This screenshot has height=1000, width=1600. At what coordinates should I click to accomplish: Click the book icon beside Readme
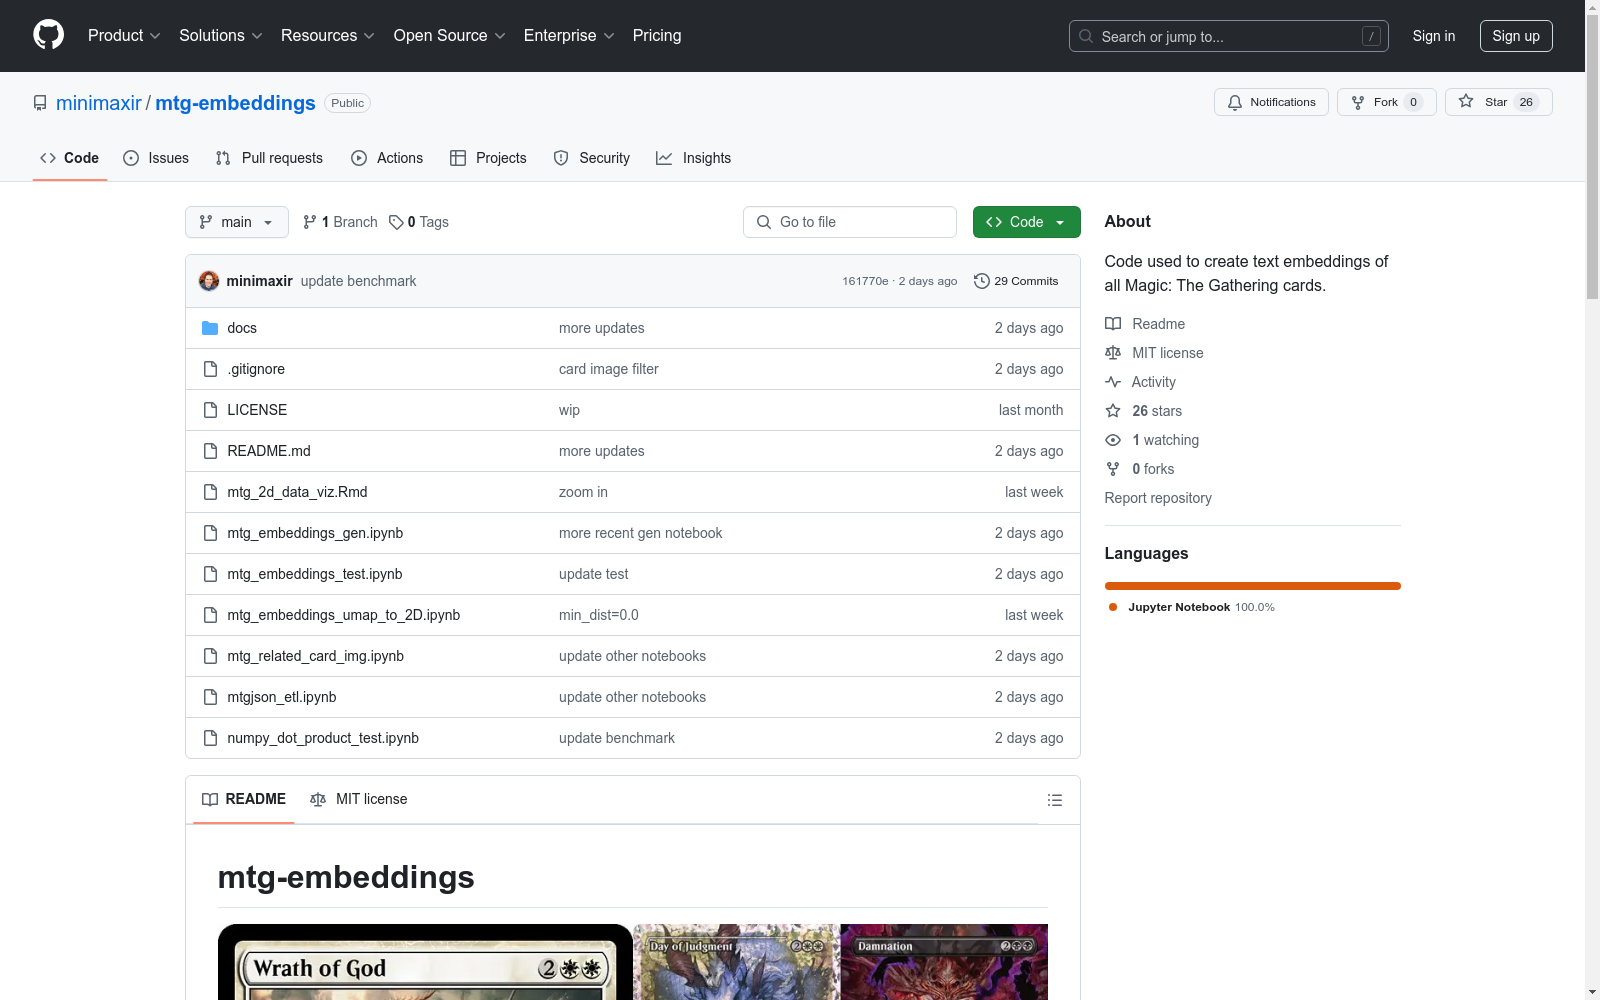tap(1113, 324)
